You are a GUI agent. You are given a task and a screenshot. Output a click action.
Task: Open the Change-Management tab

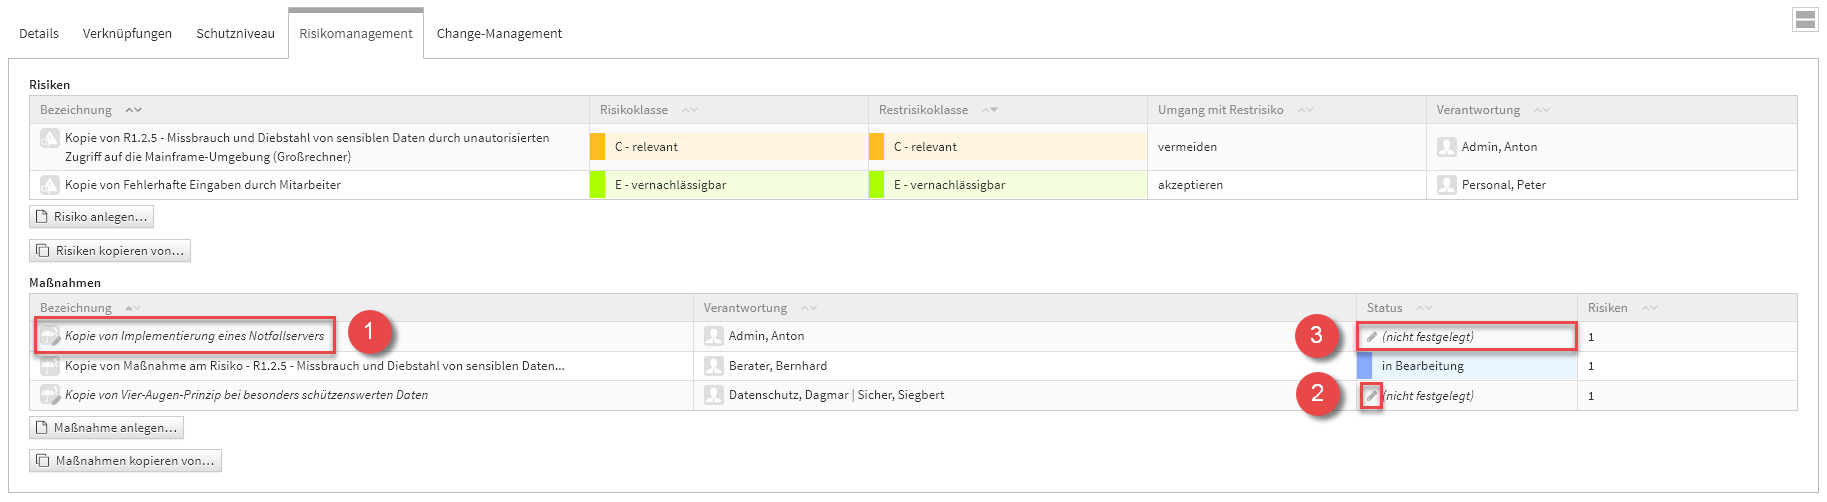click(x=499, y=34)
